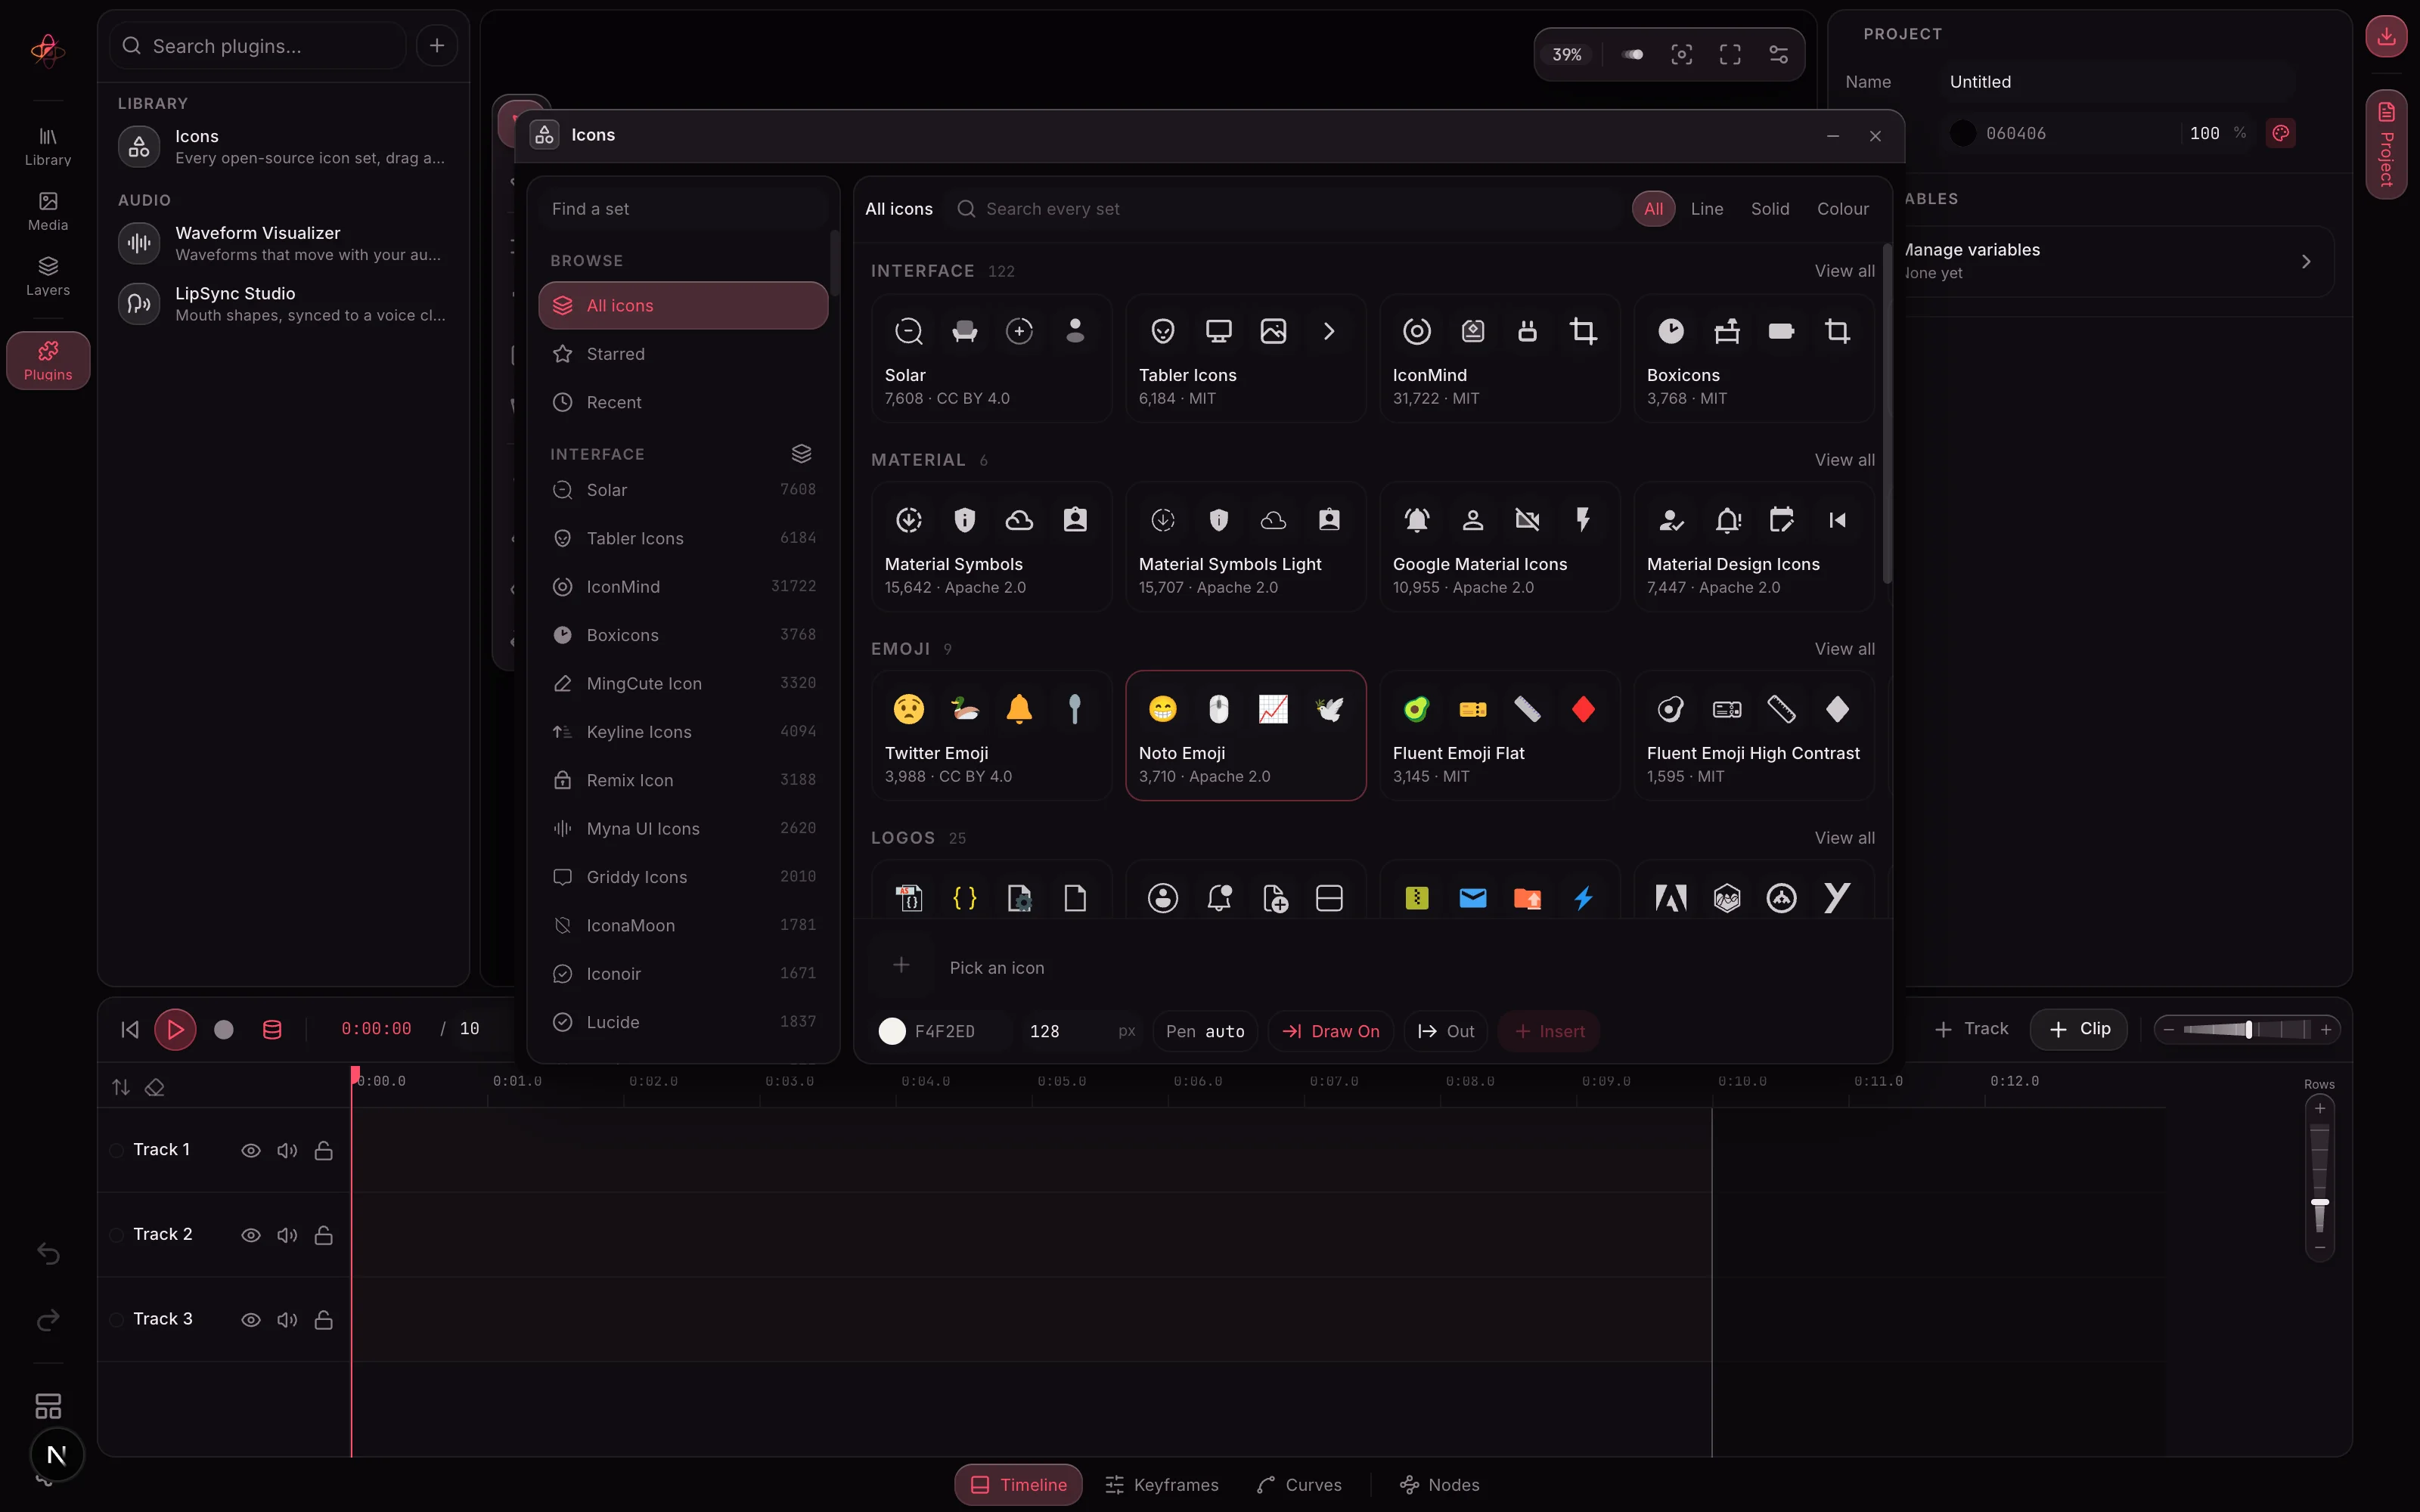The image size is (2420, 1512).
Task: Click the Find a set search field
Action: [x=683, y=209]
